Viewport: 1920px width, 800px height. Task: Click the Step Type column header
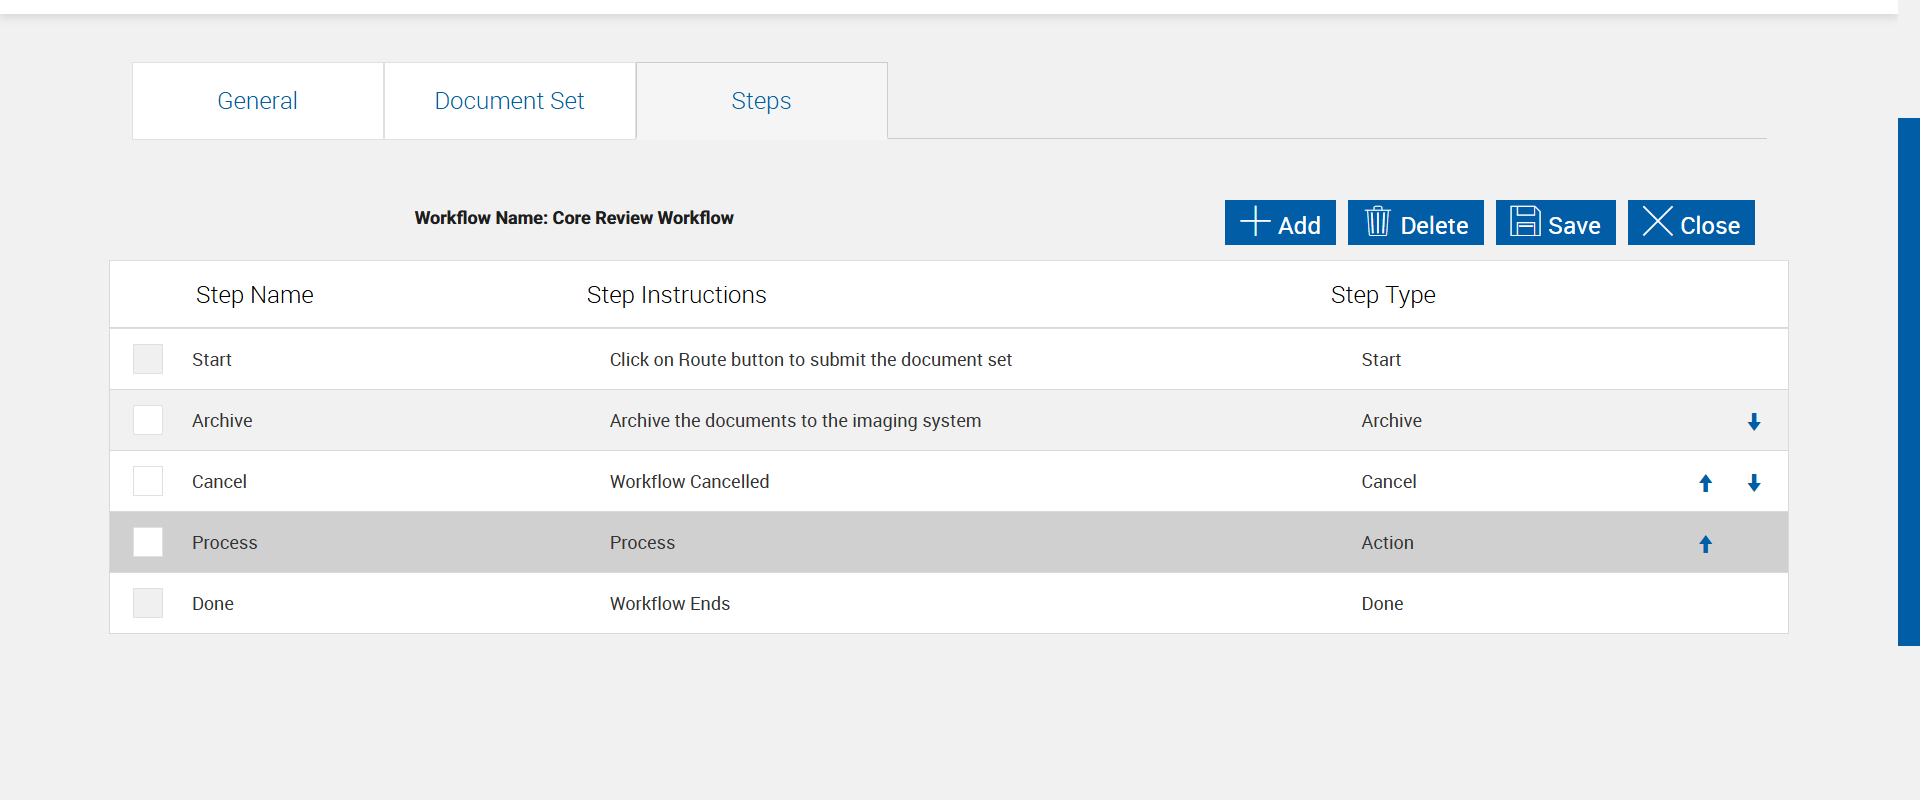(x=1383, y=295)
